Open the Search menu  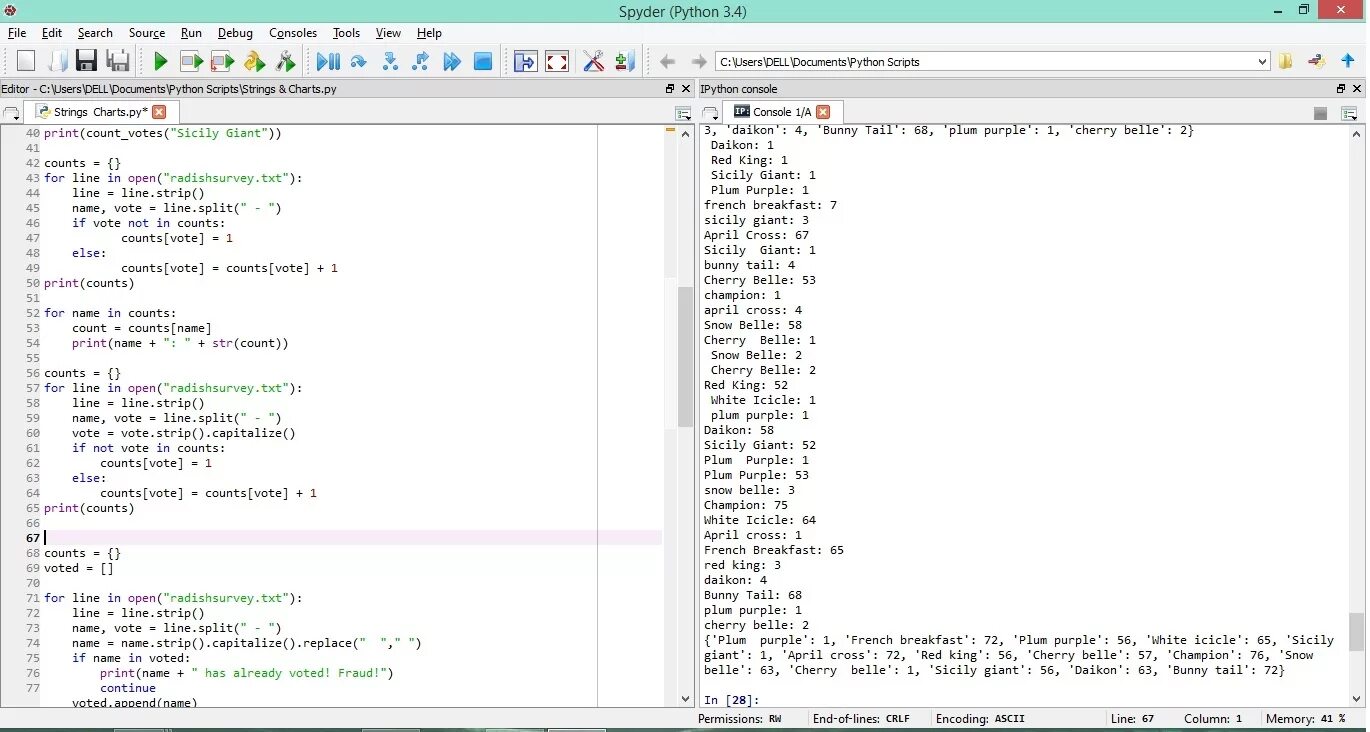(x=95, y=33)
